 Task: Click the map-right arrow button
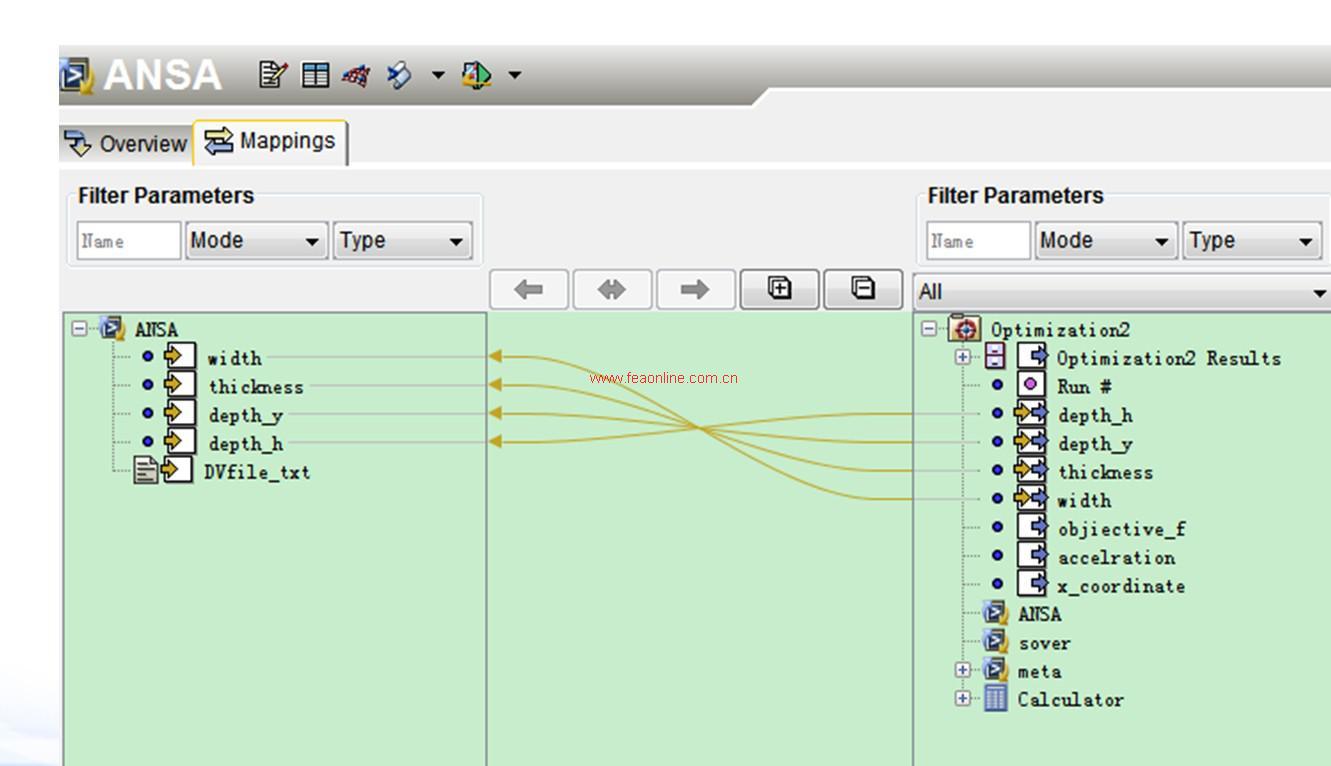[695, 290]
